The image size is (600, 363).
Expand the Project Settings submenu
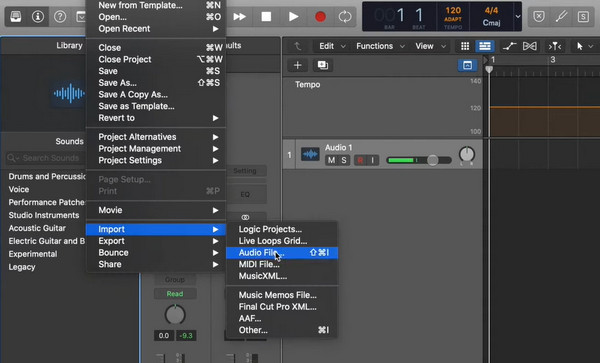pyautogui.click(x=156, y=160)
